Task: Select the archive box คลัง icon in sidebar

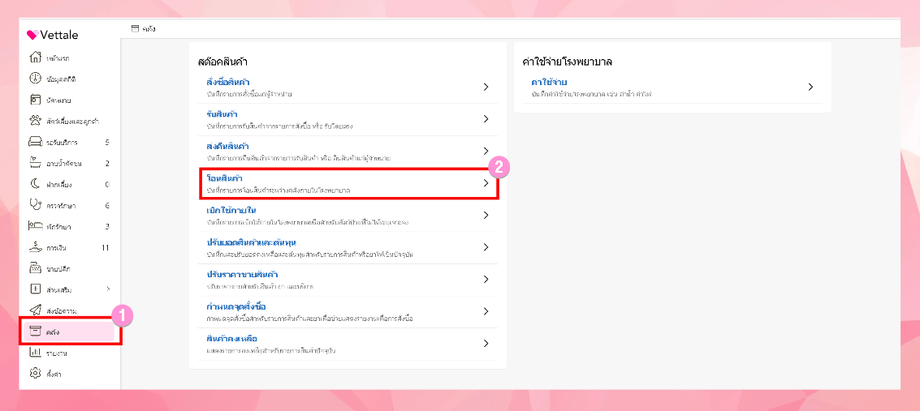Action: pyautogui.click(x=35, y=332)
